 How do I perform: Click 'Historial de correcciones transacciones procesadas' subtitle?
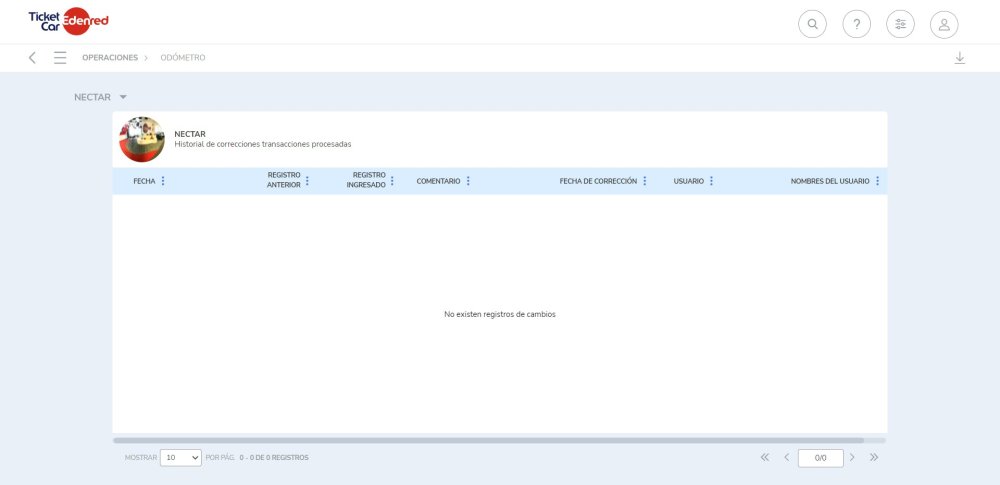pos(263,144)
